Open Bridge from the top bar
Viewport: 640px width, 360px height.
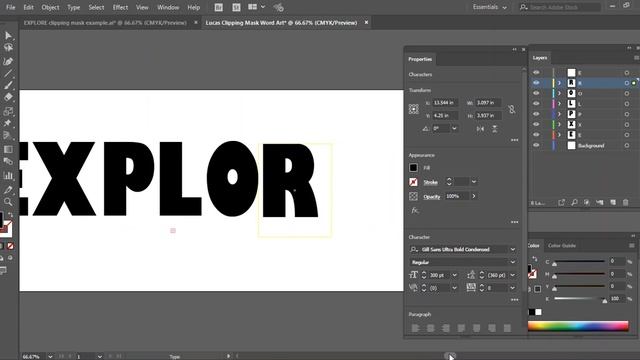coord(219,7)
